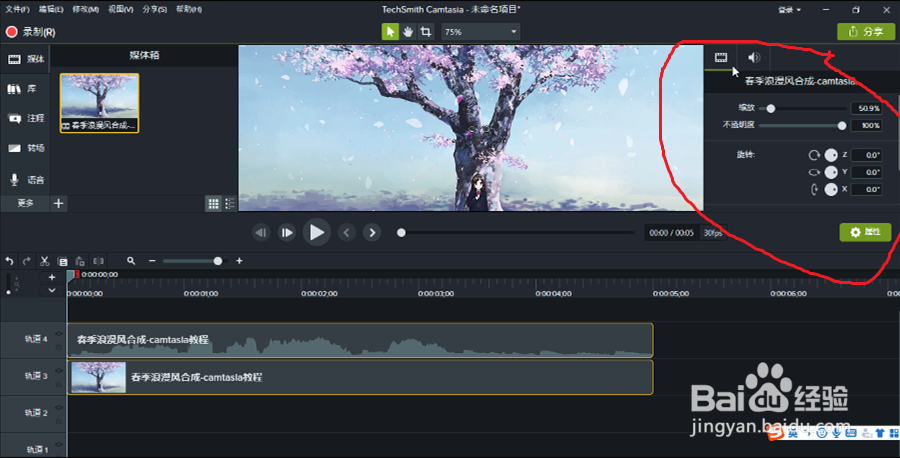Click the timeline Copy icon
The width and height of the screenshot is (900, 458).
63,261
